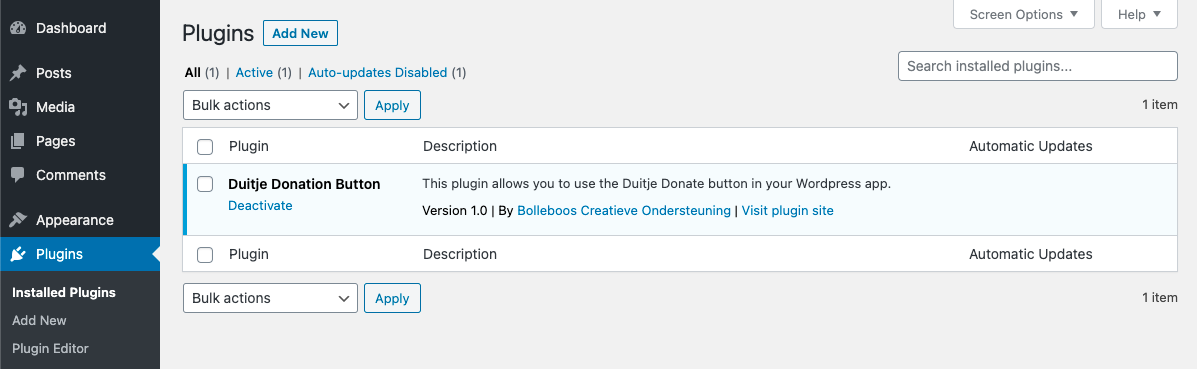Click the Plugins plug icon in sidebar
Viewport: 1197px width, 369px height.
click(x=18, y=254)
